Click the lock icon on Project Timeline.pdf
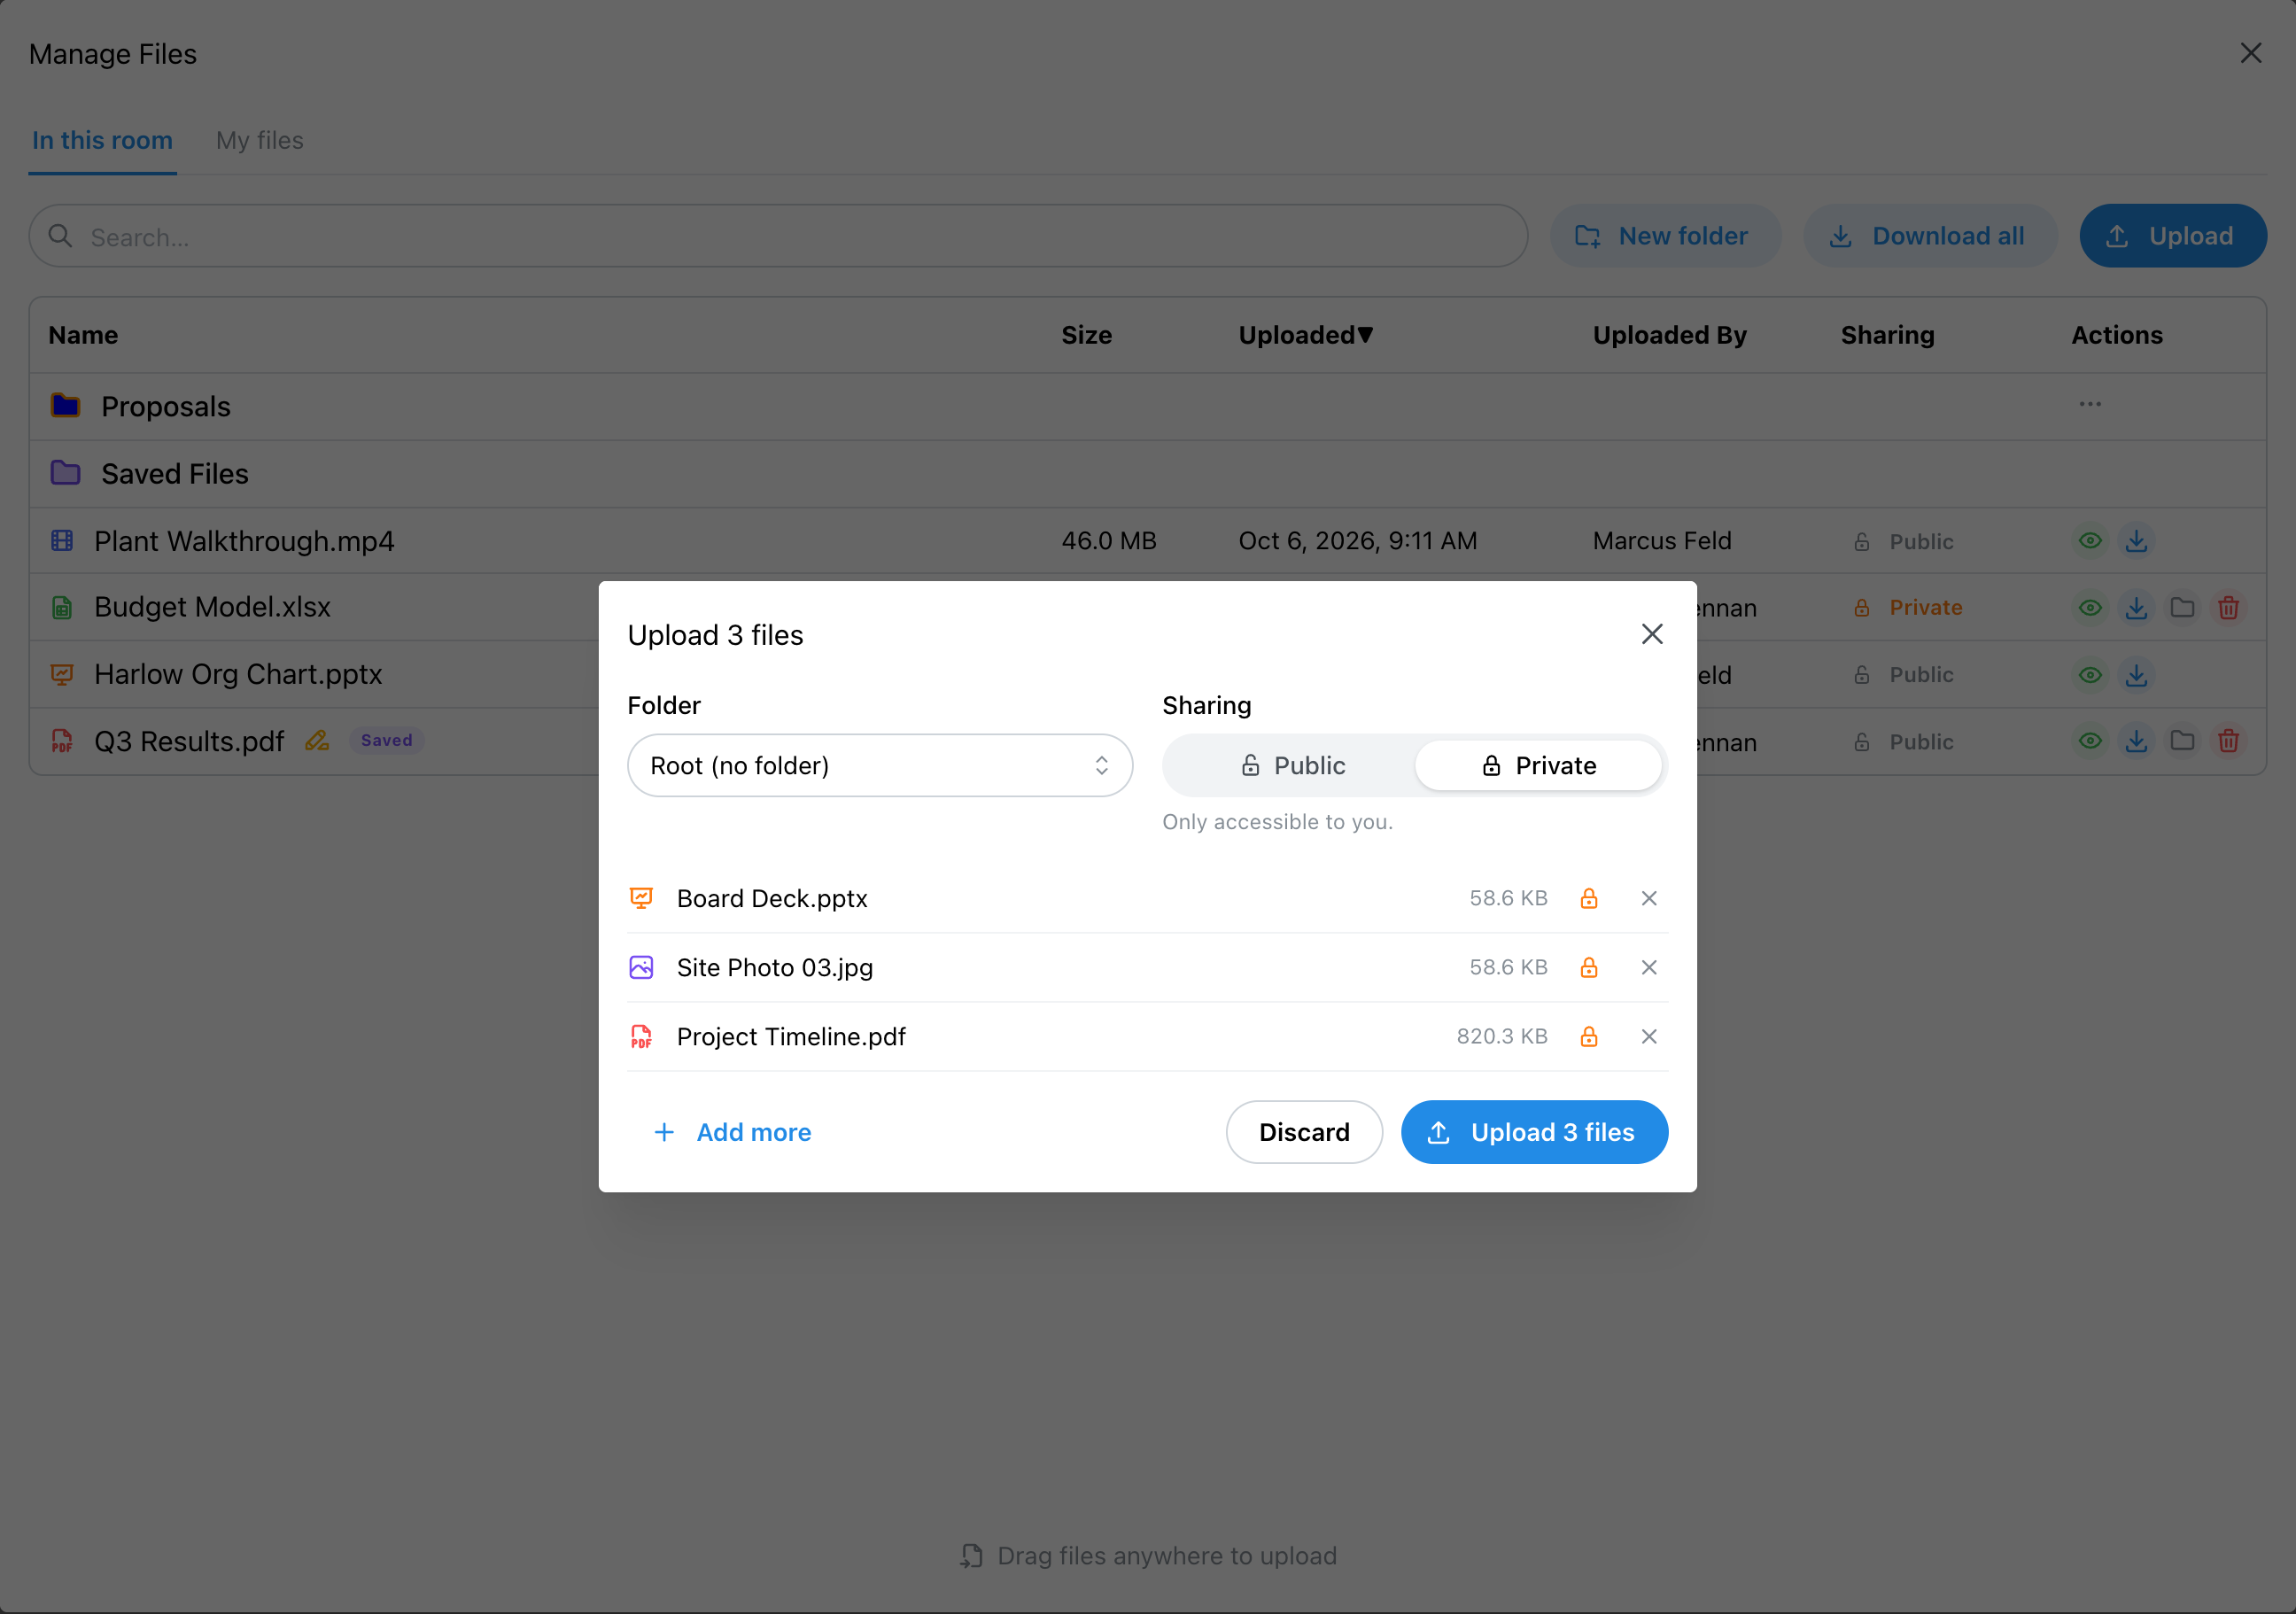Viewport: 2296px width, 1614px height. point(1588,1036)
